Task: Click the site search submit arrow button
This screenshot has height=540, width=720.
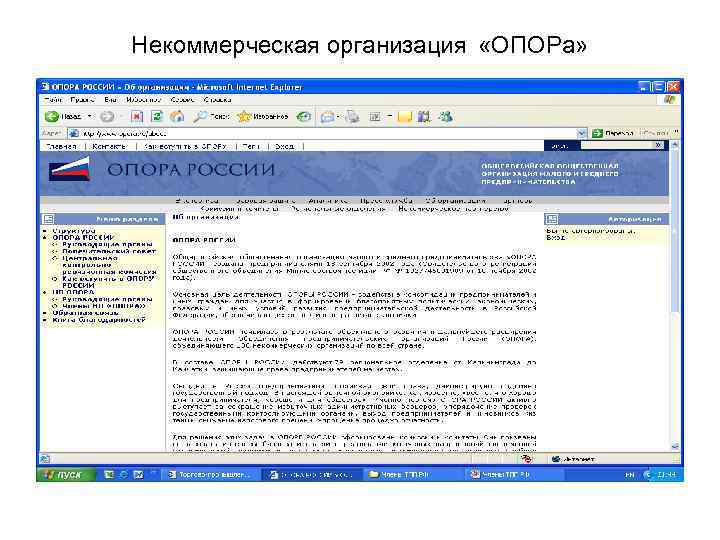Action: click(x=659, y=145)
